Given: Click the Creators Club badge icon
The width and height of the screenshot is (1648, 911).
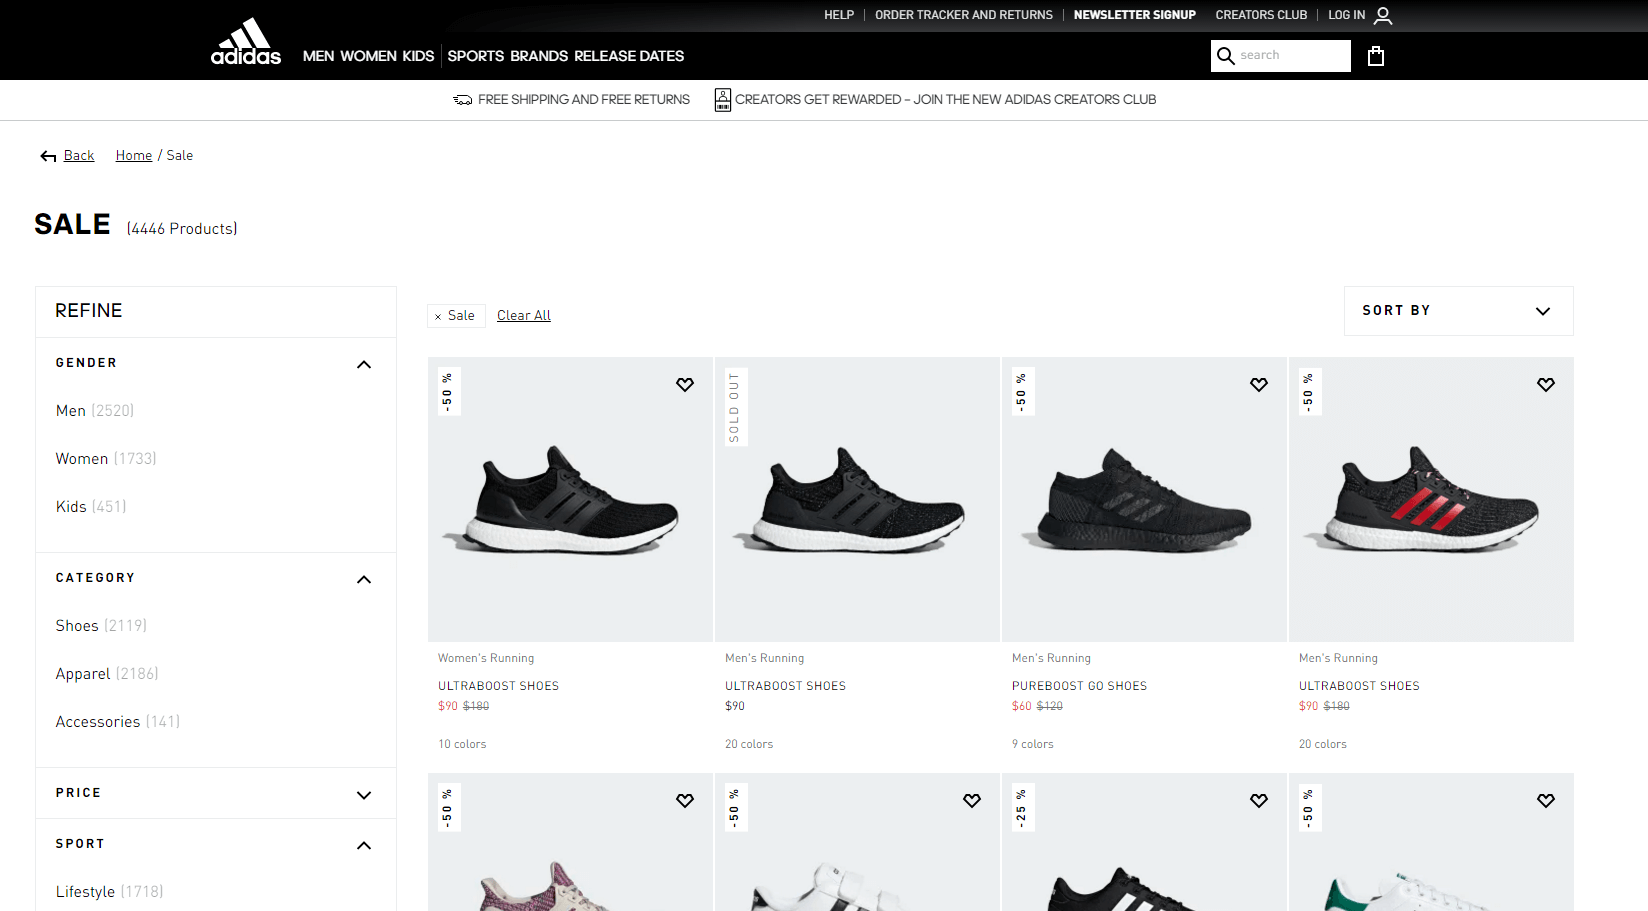Looking at the screenshot, I should click(722, 100).
